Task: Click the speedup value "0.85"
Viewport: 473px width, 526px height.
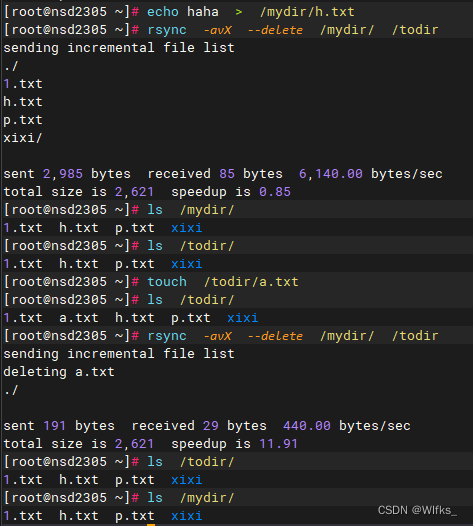Action: 275,192
